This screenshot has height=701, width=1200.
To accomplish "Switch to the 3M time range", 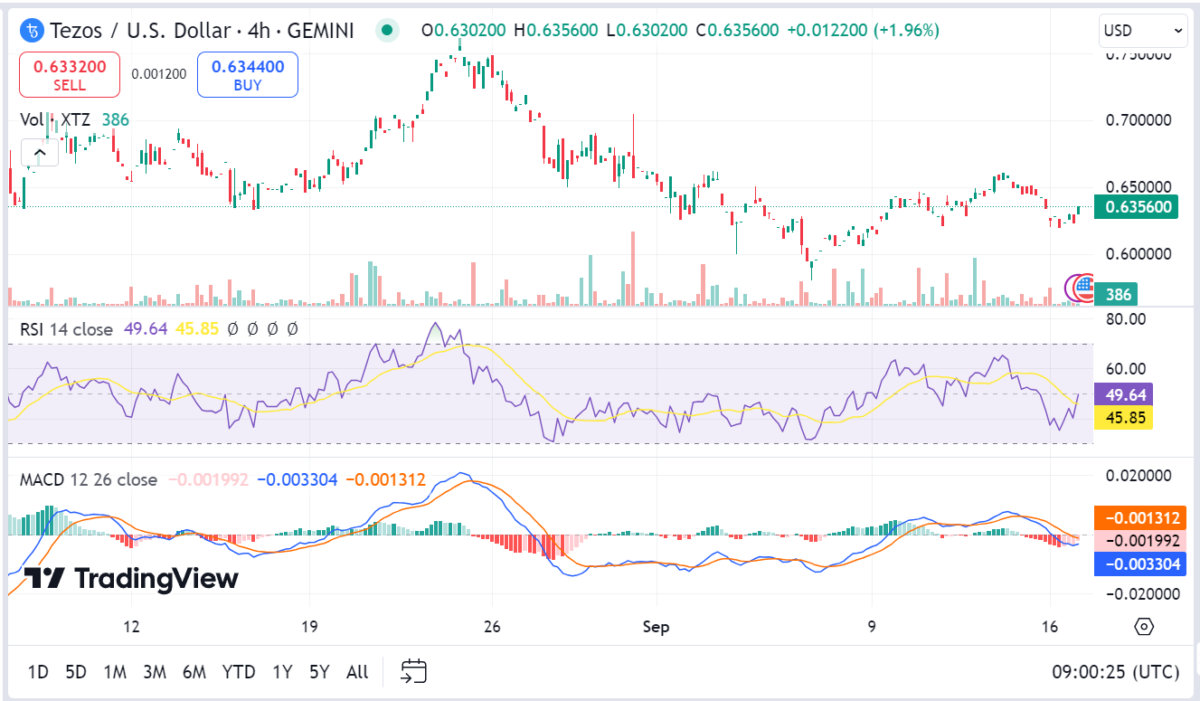I will point(154,672).
